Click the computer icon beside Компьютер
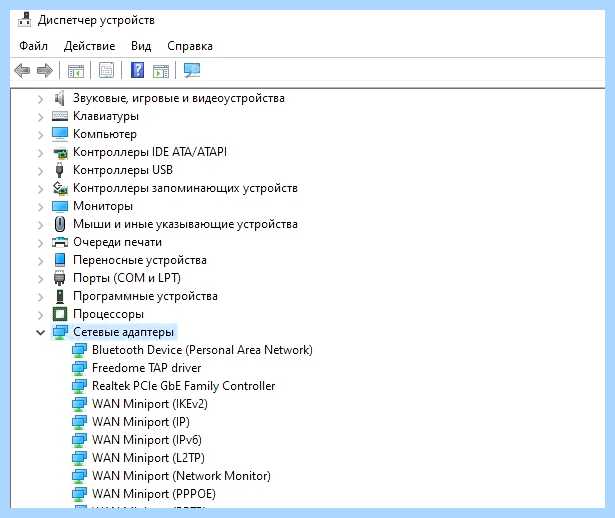Viewport: 615px width, 518px height. click(60, 134)
